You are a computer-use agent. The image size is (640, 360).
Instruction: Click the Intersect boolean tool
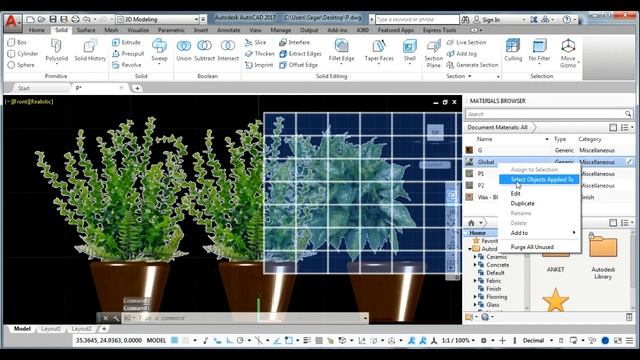point(228,51)
